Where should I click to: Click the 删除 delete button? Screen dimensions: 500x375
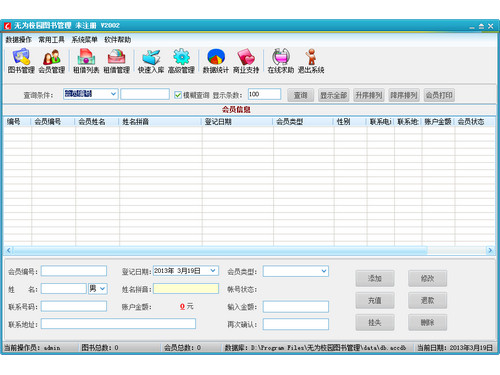(427, 322)
